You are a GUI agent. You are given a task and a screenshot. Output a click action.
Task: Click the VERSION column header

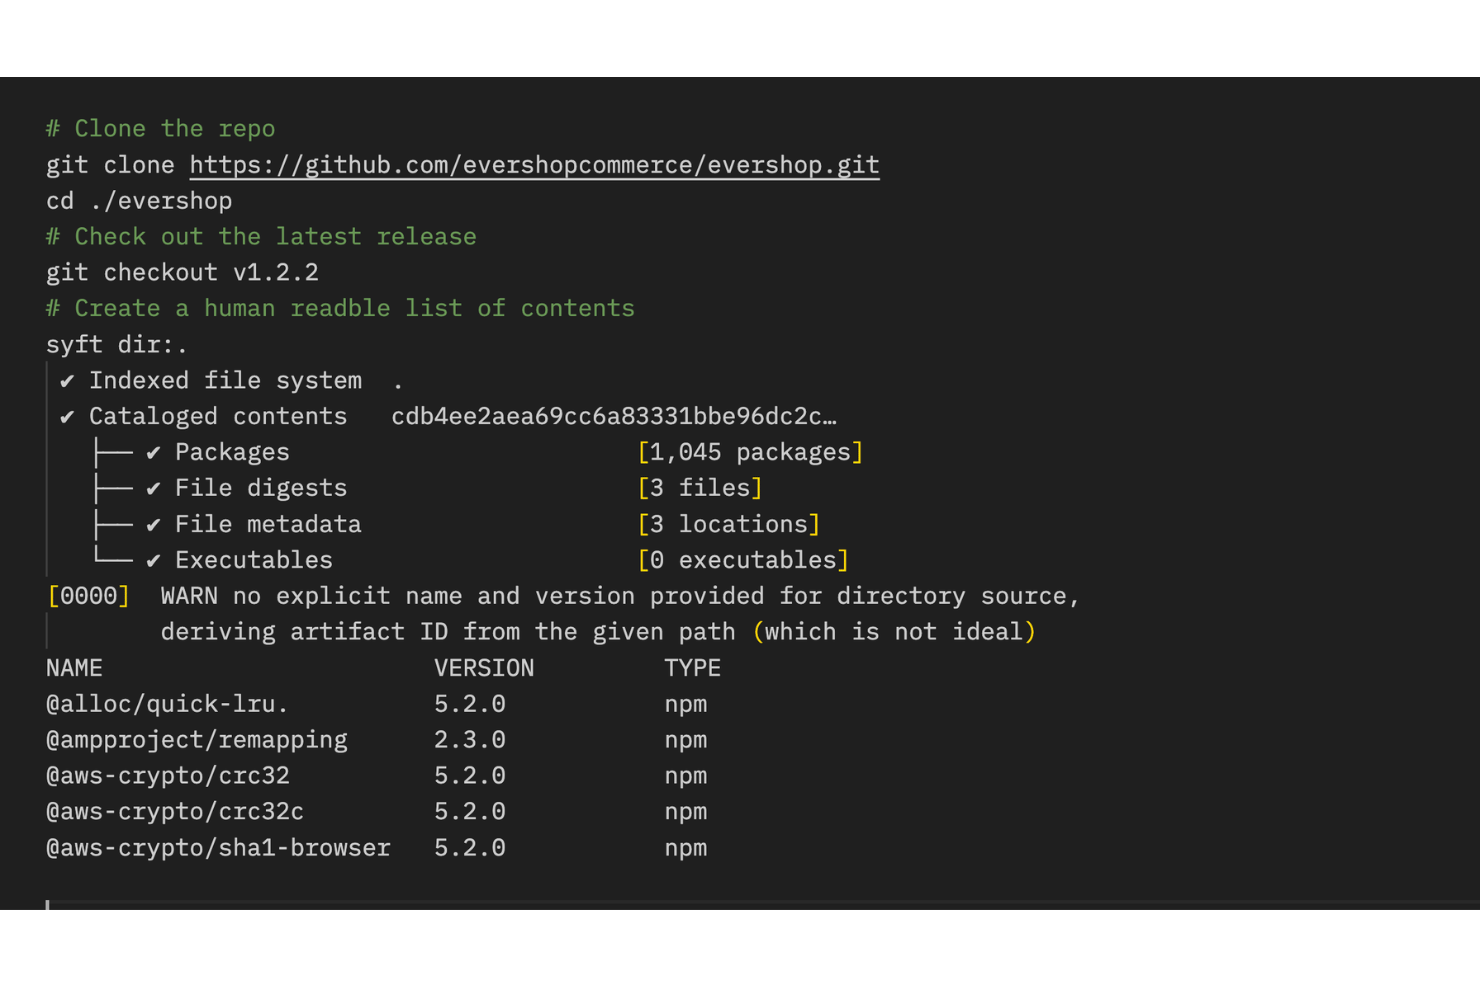click(484, 669)
